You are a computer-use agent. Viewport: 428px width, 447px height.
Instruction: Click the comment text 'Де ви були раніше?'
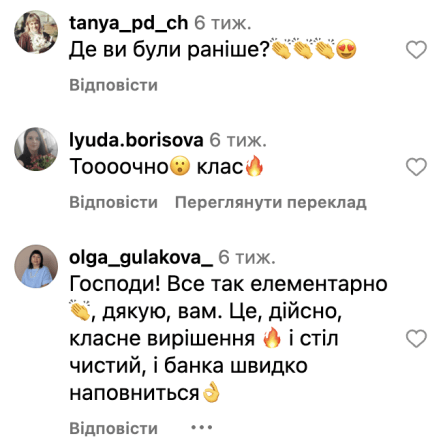[169, 50]
